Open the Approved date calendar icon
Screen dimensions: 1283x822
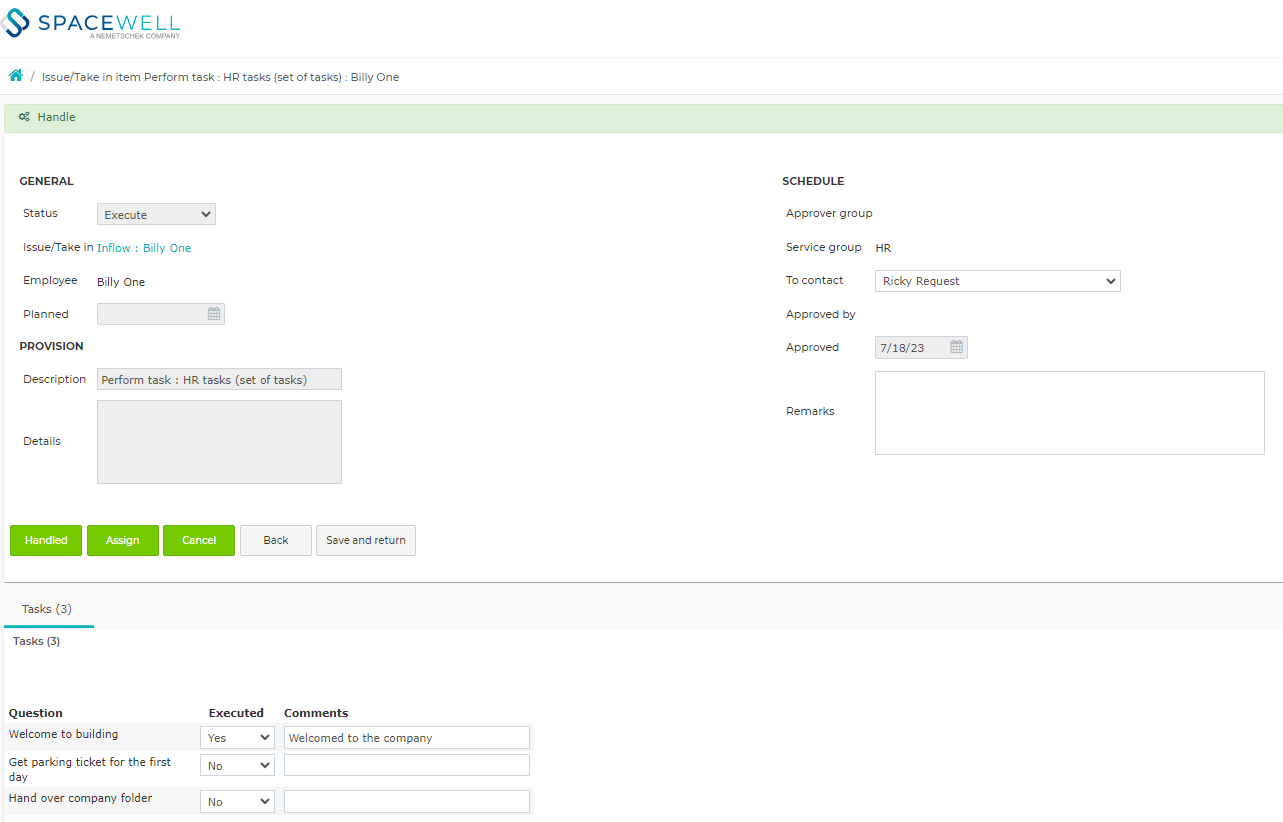coord(956,347)
